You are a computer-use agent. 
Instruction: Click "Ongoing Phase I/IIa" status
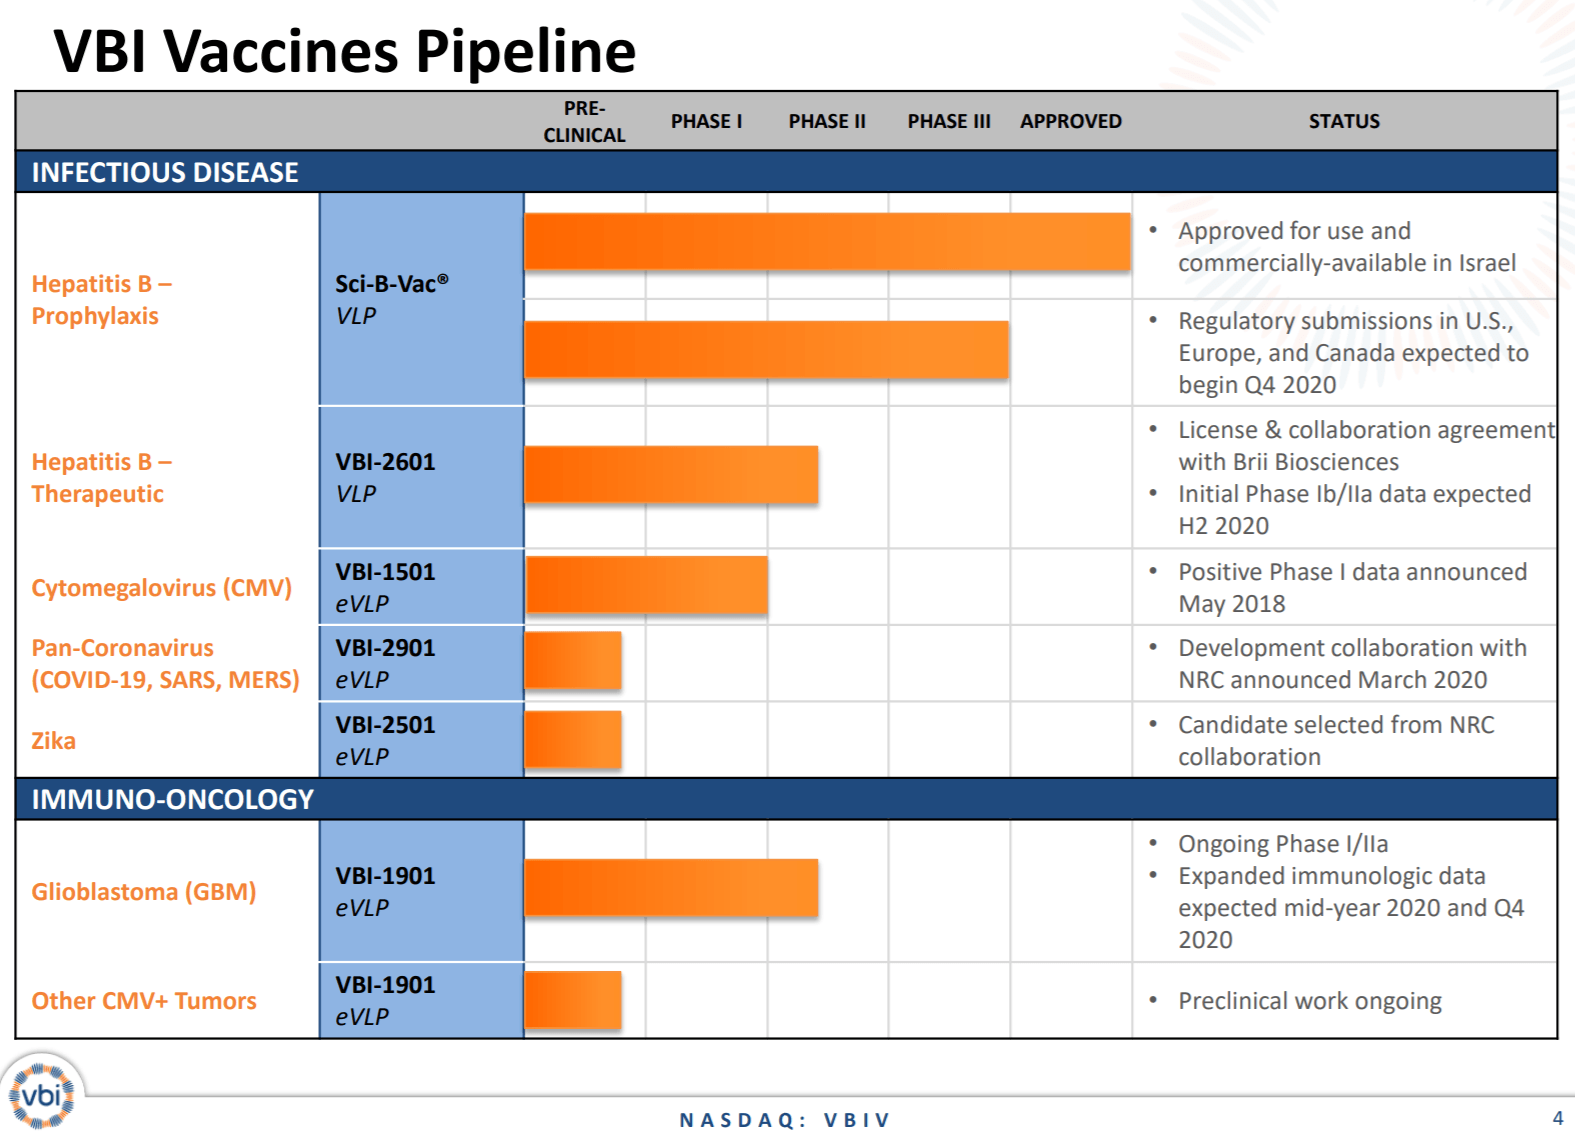(x=1283, y=844)
